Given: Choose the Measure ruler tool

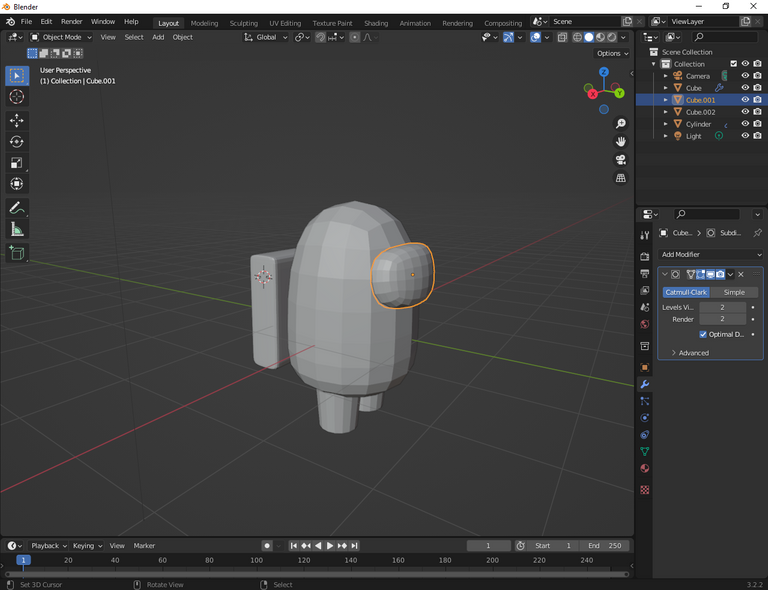Looking at the screenshot, I should click(x=17, y=229).
